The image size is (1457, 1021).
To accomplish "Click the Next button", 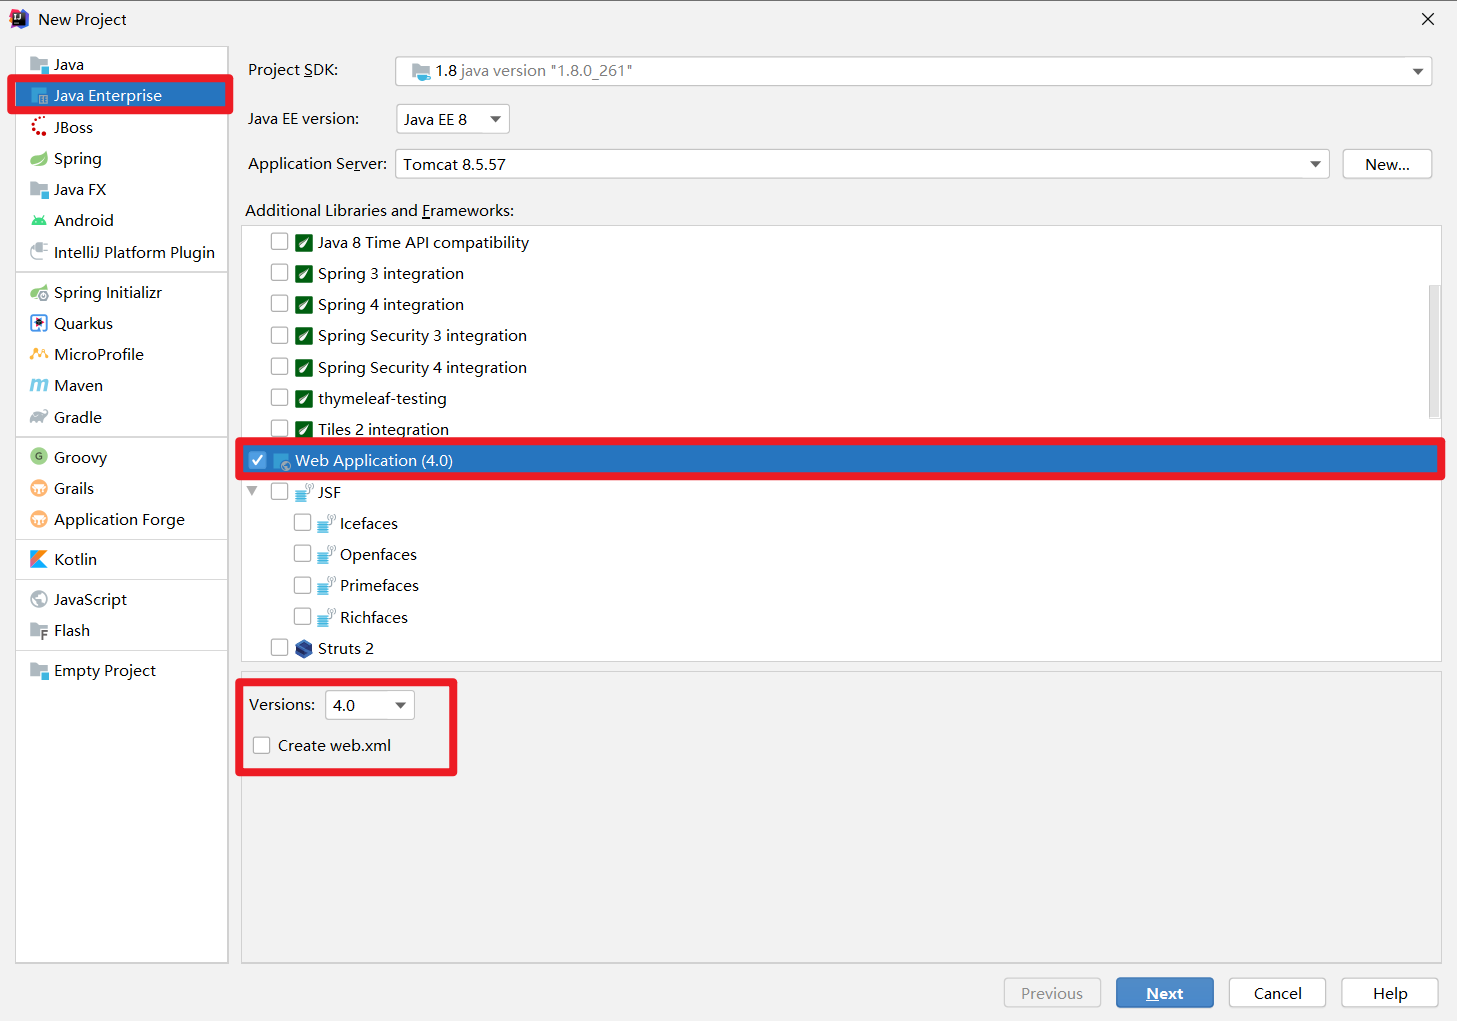I will (1165, 993).
